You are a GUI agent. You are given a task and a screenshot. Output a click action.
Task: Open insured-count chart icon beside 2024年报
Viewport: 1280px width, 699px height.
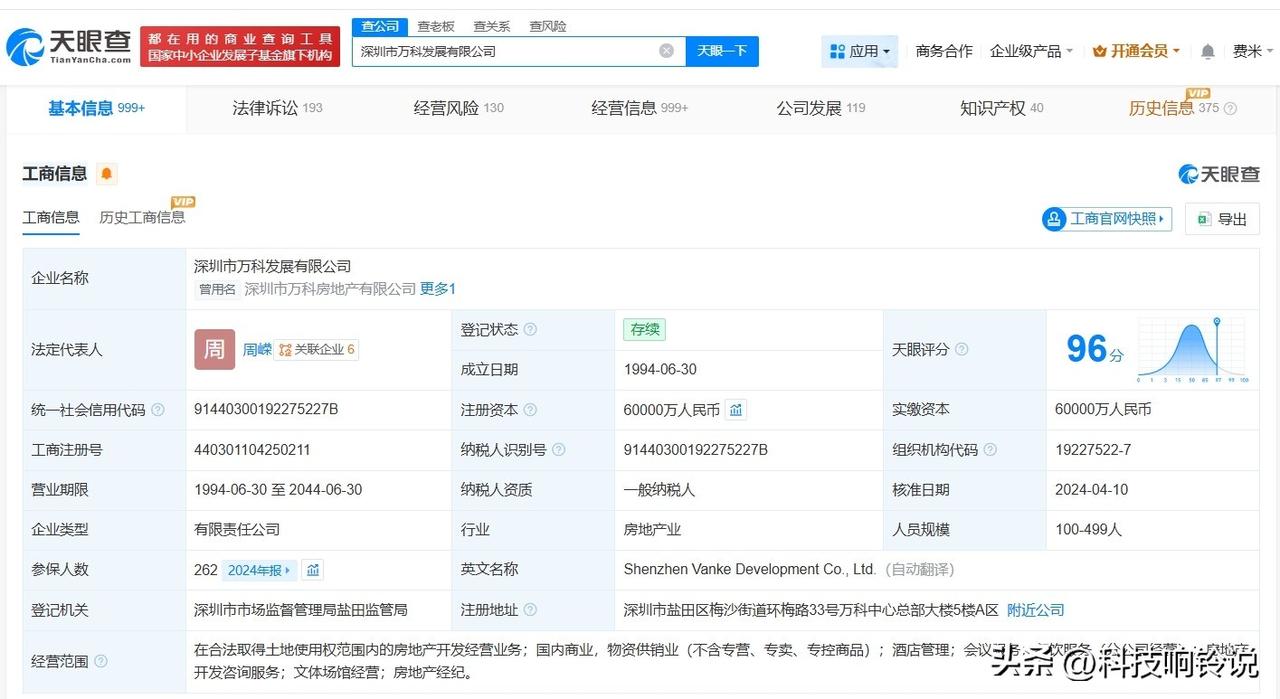[313, 570]
